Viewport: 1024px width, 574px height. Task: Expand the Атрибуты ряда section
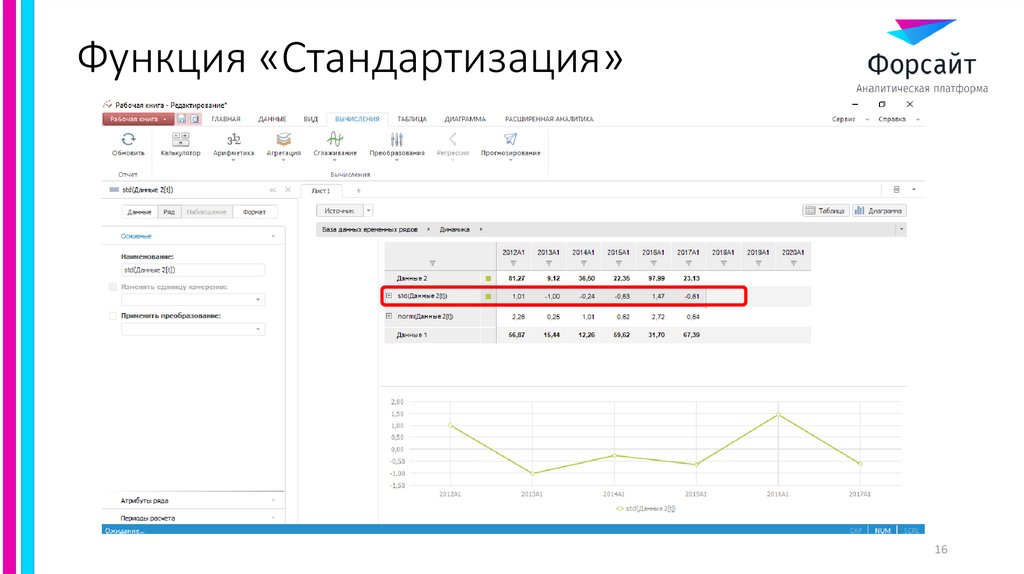tap(193, 500)
